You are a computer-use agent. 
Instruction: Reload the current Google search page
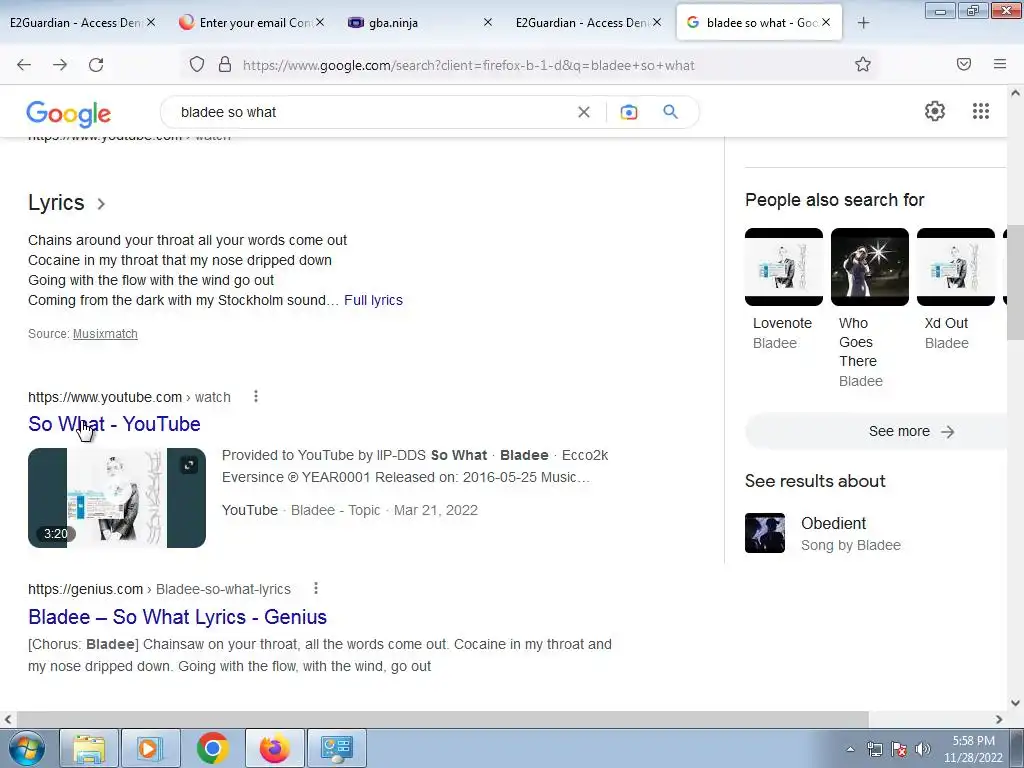pos(96,65)
